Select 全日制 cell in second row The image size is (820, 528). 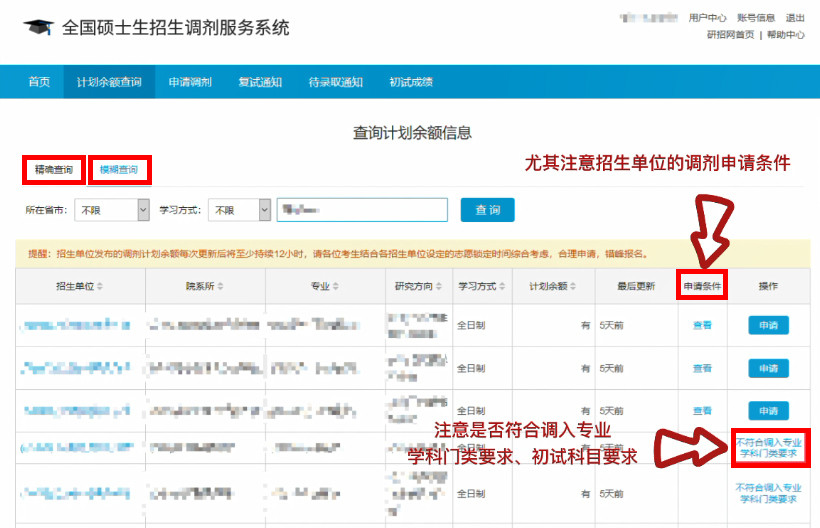click(471, 369)
